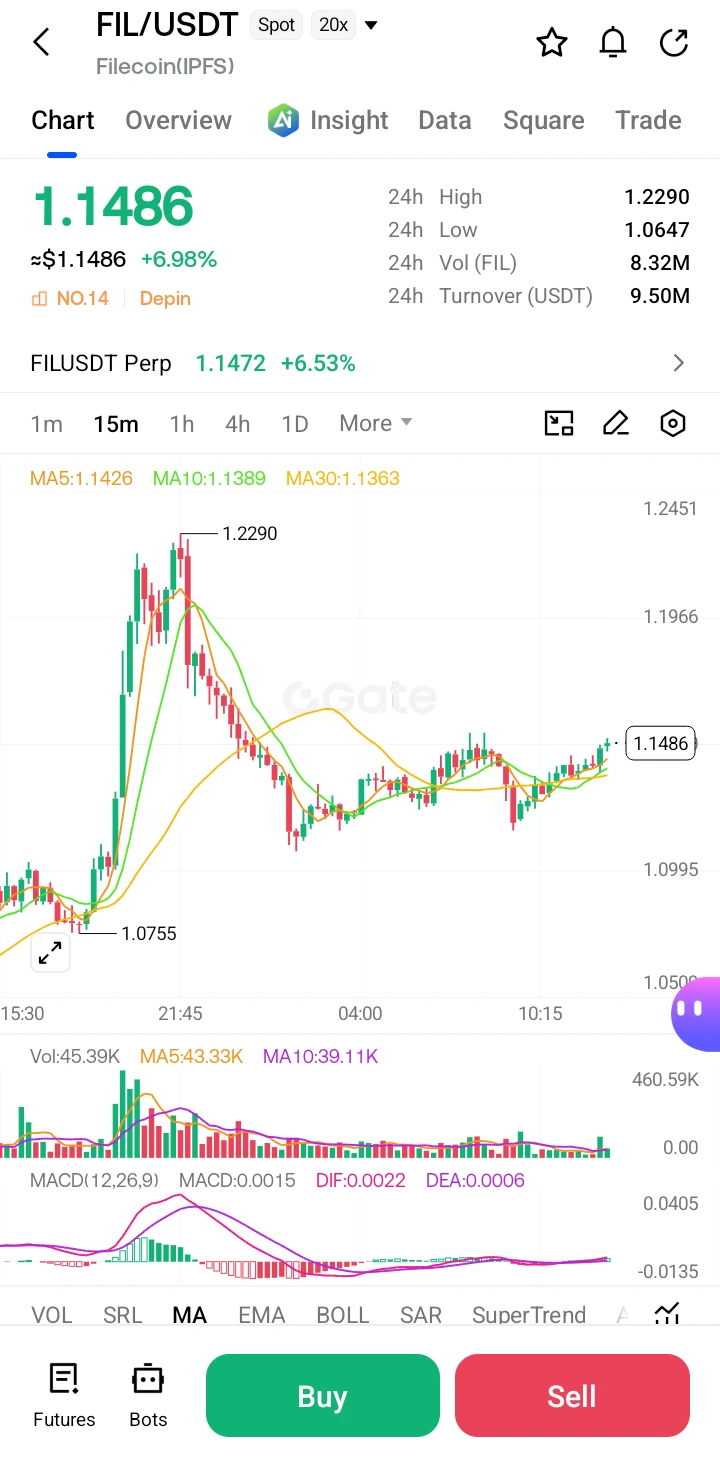Viewport: 720px width, 1467px height.
Task: Tap the MA30:1.1363 legend
Action: (343, 478)
